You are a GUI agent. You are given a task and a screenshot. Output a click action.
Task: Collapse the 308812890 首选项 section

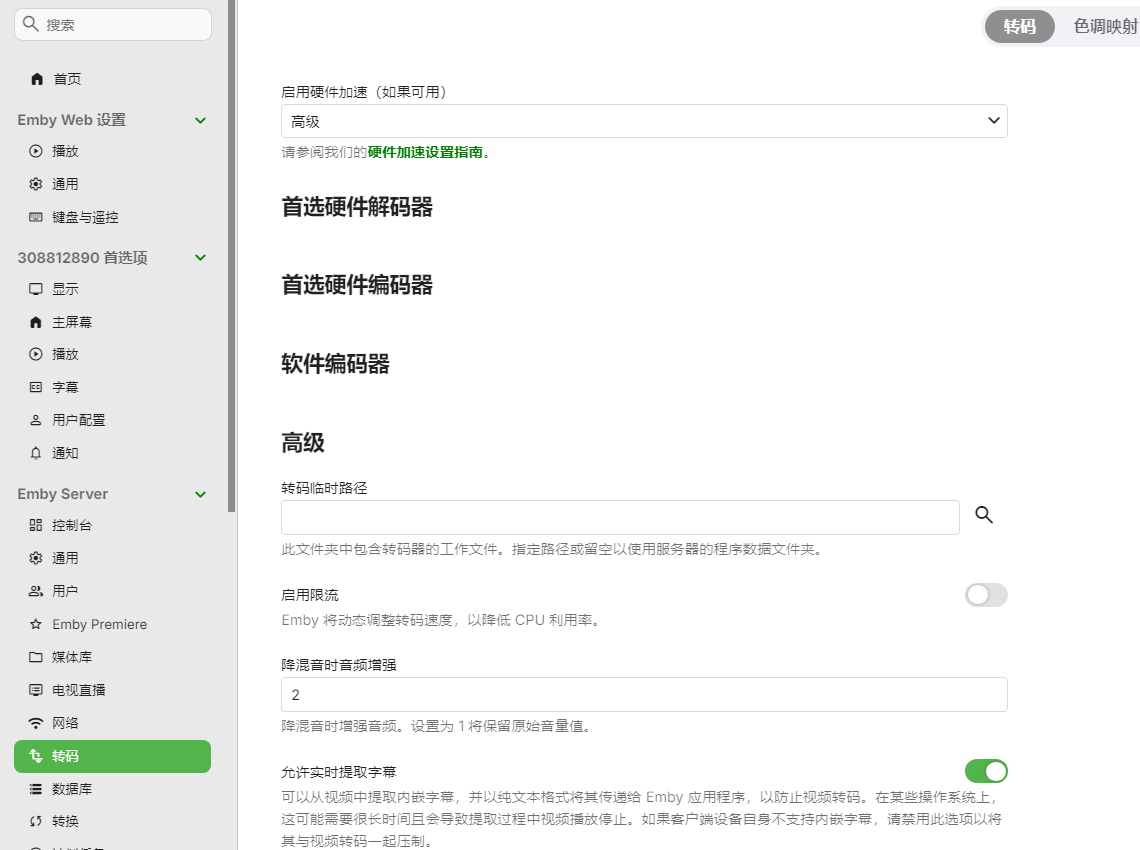tap(200, 258)
